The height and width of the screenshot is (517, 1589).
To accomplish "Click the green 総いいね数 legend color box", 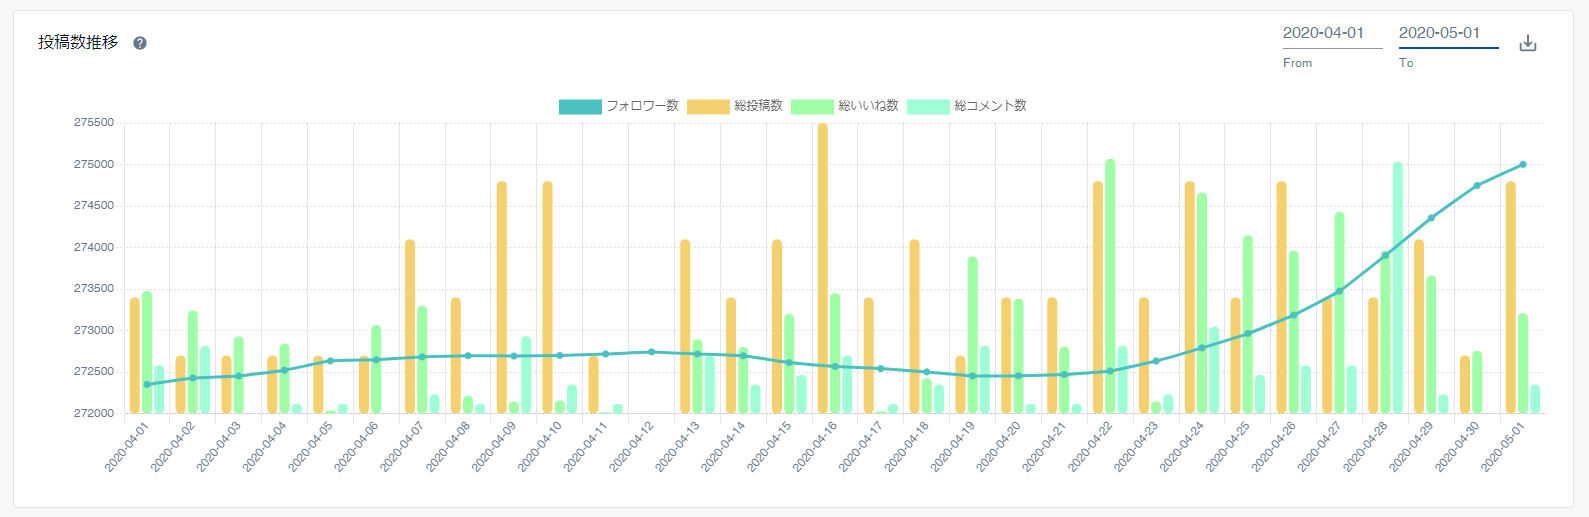I will pos(812,106).
